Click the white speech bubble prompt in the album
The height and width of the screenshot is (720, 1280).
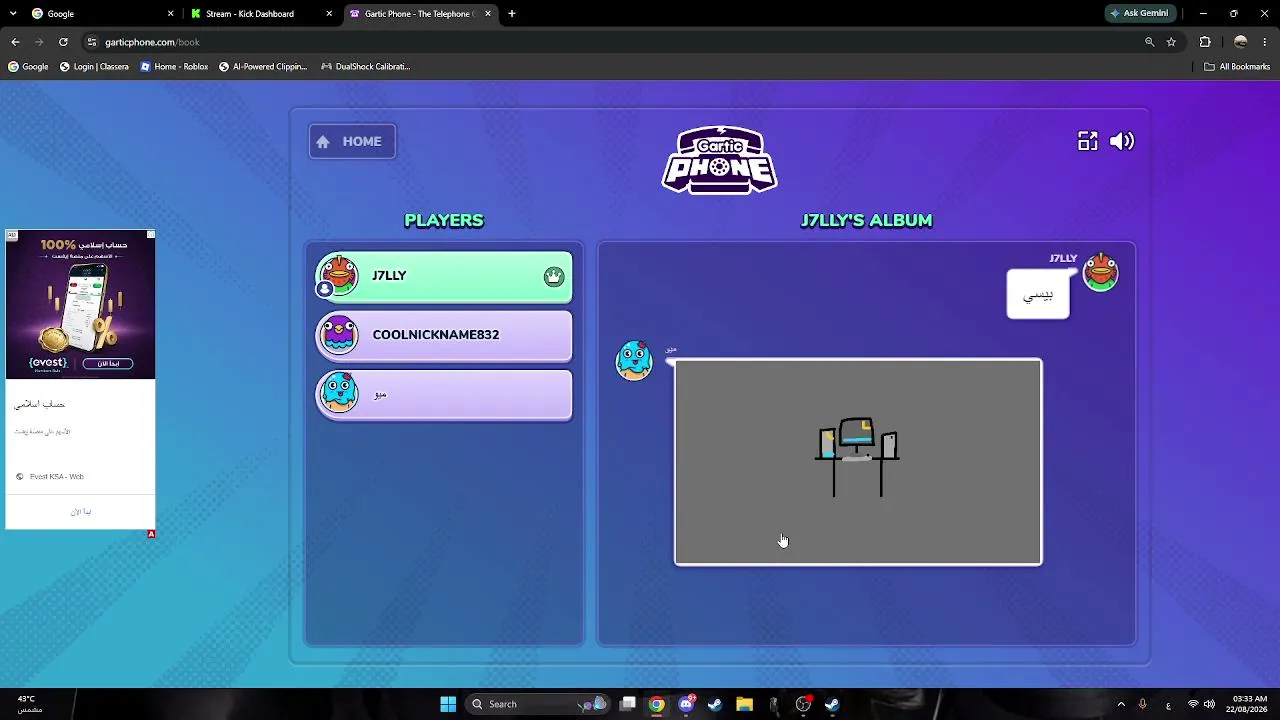click(1038, 295)
